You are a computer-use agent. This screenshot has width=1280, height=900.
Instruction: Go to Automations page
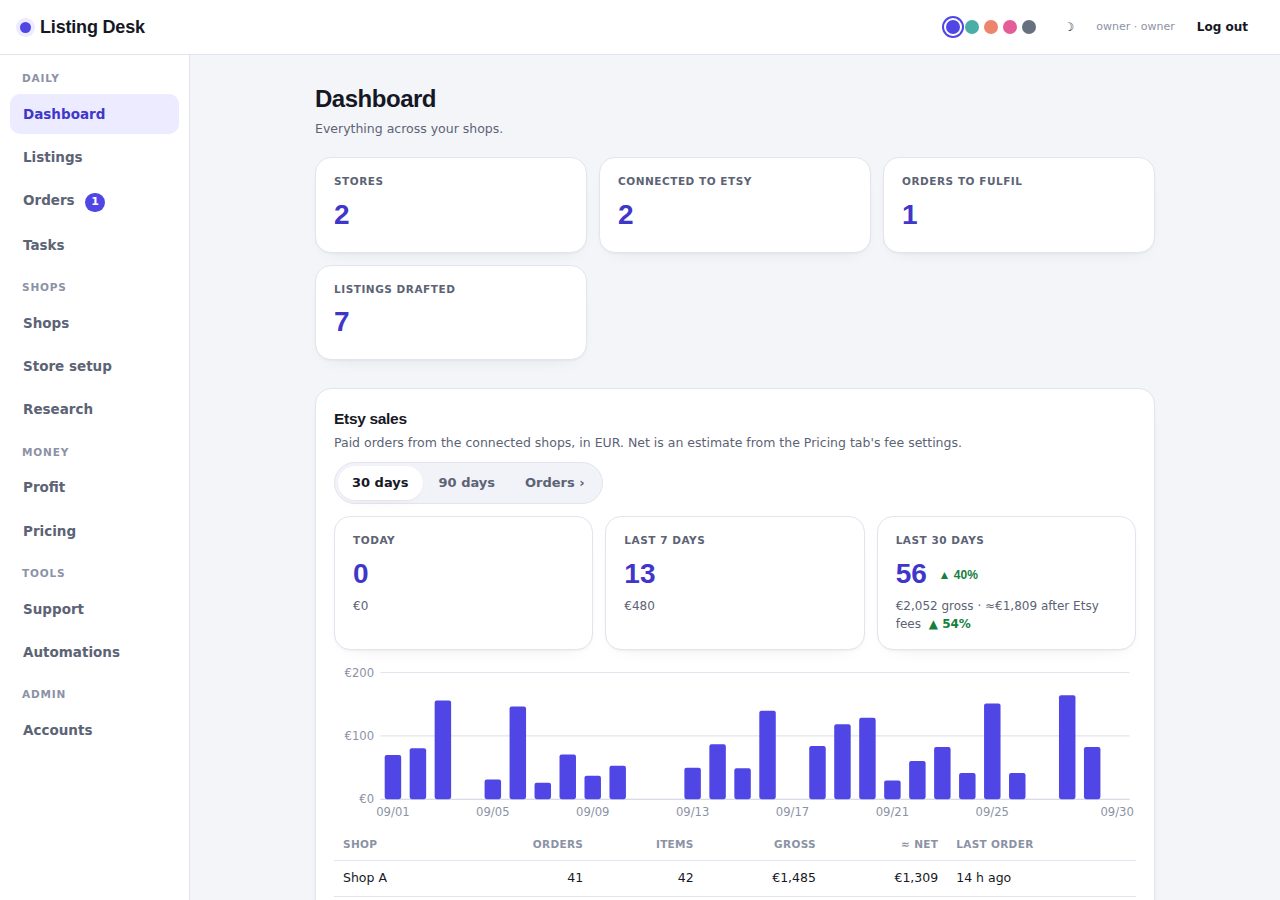click(x=94, y=652)
